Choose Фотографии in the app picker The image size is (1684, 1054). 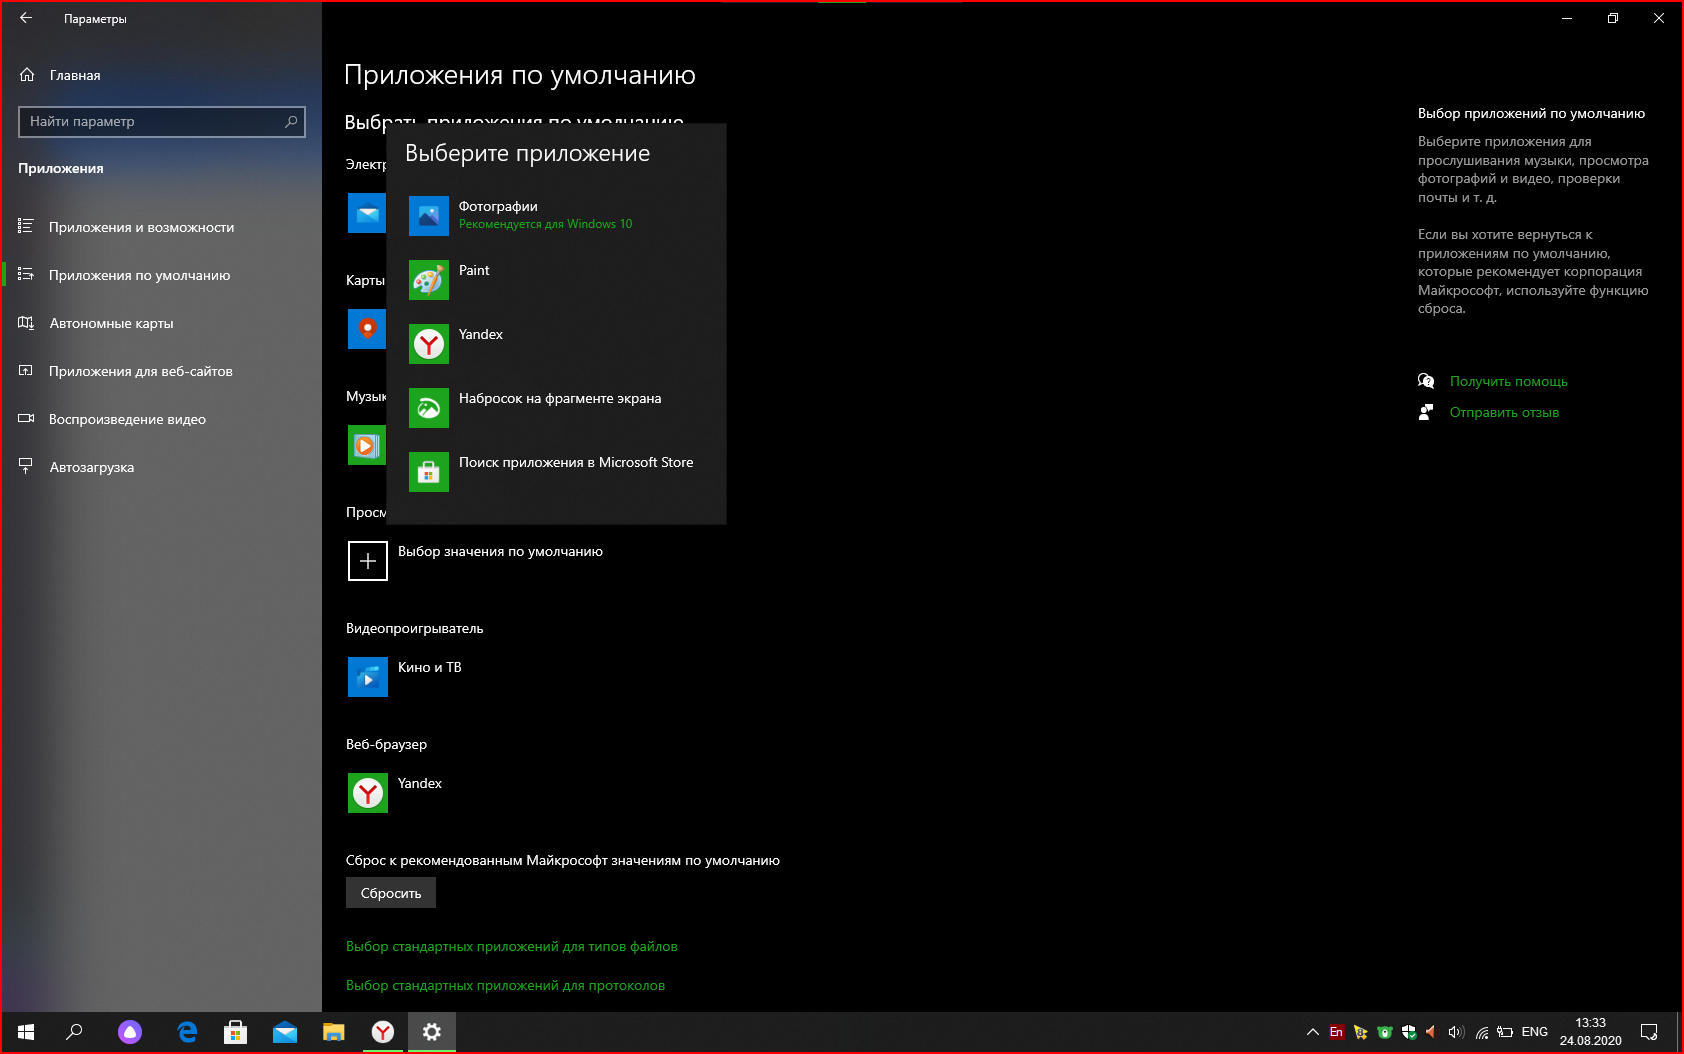556,215
